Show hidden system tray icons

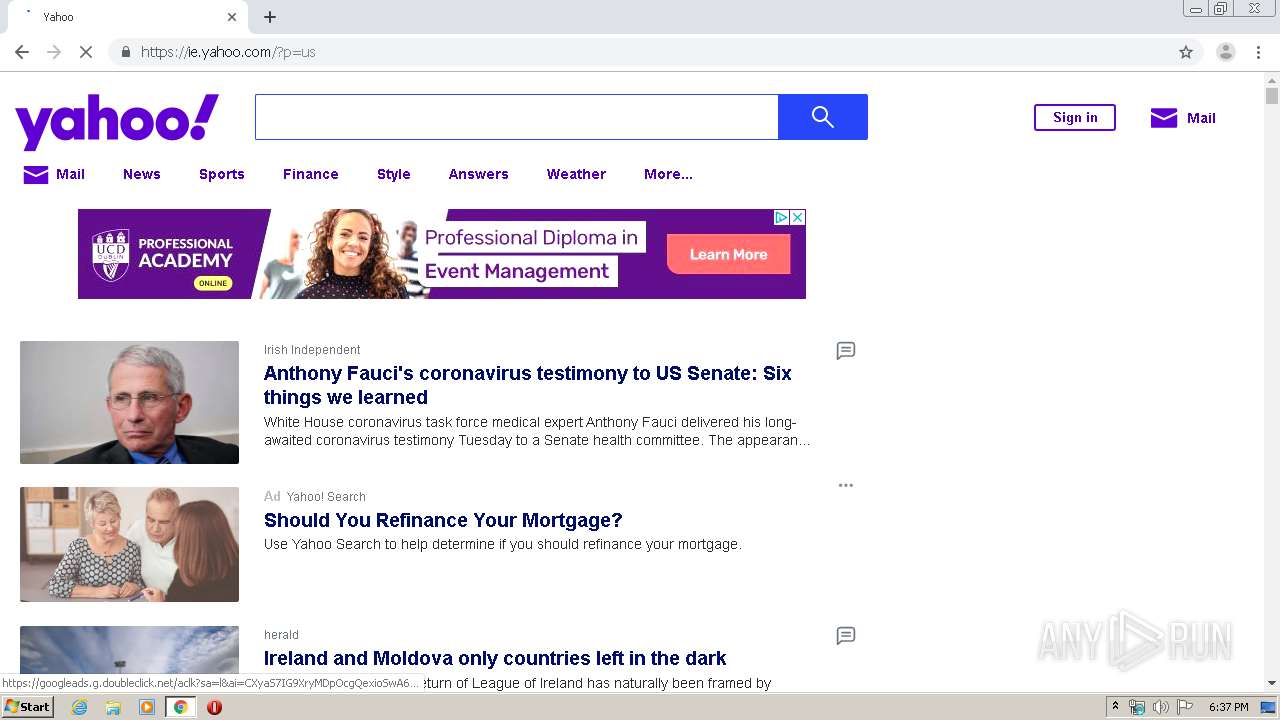pyautogui.click(x=1115, y=707)
